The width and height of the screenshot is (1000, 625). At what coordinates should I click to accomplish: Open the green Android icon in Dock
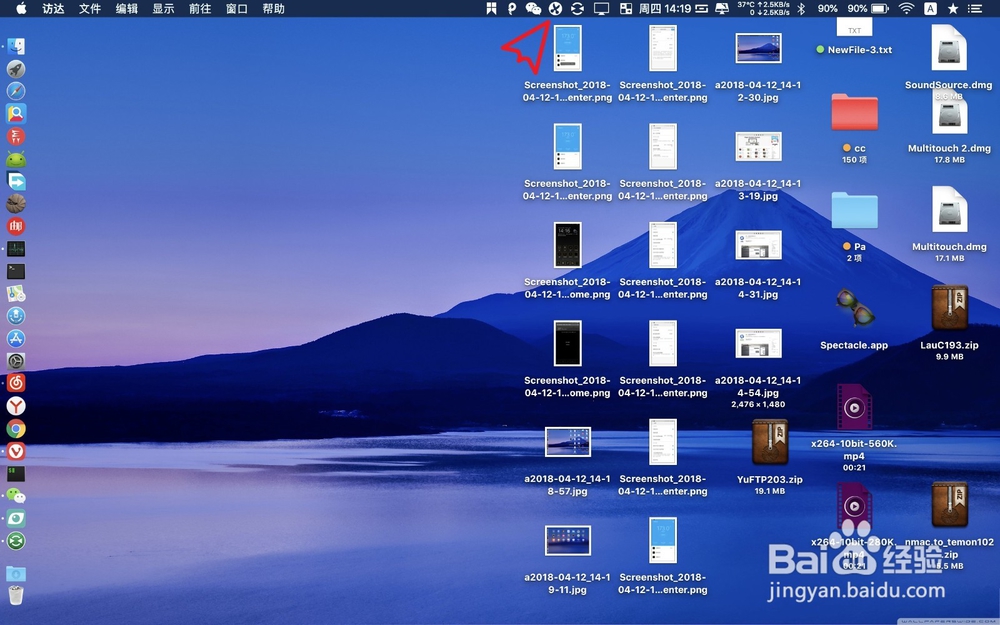click(x=16, y=159)
